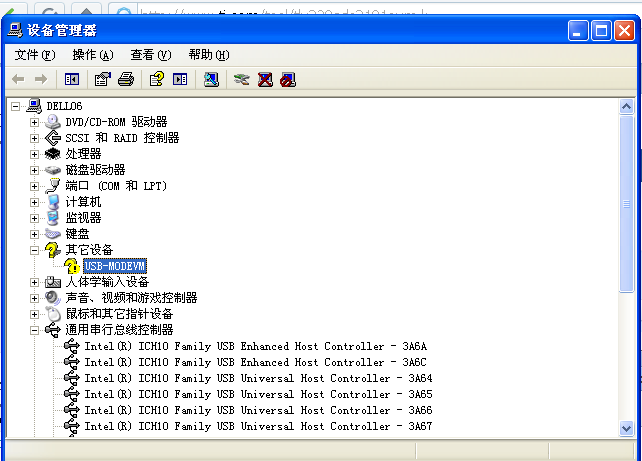
Task: Click the SCSI and RAID controller icon
Action: click(x=53, y=138)
